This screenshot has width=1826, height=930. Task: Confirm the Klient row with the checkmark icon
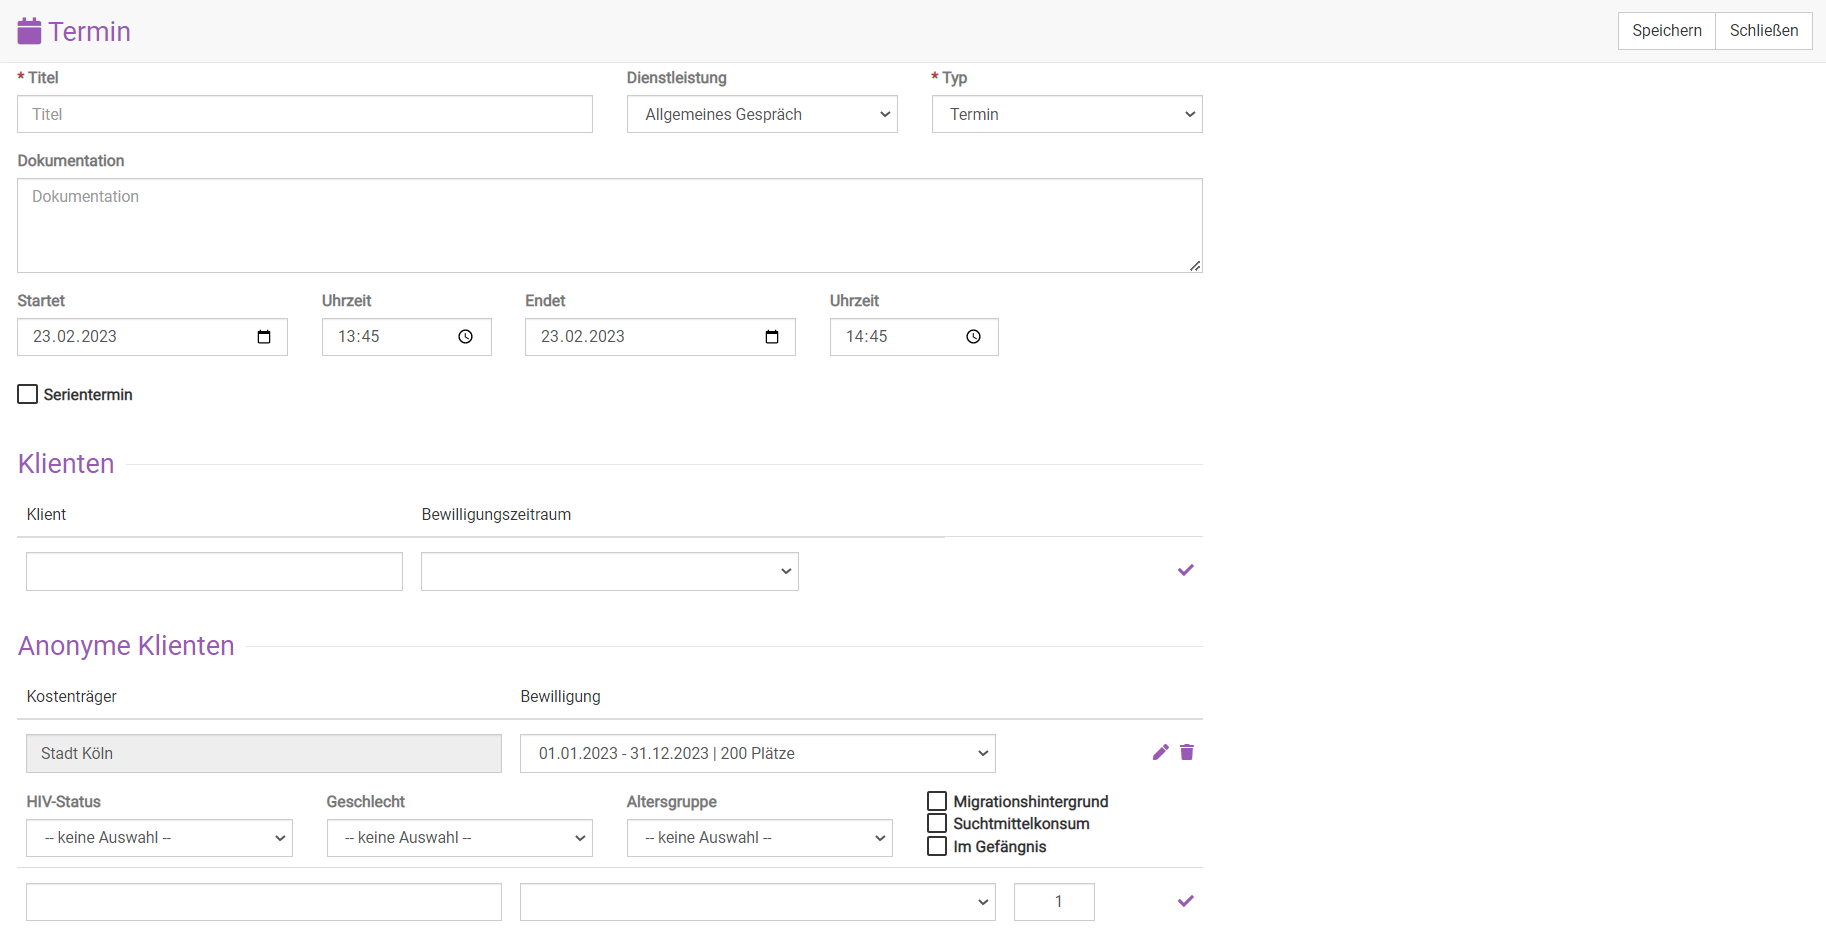[1186, 570]
